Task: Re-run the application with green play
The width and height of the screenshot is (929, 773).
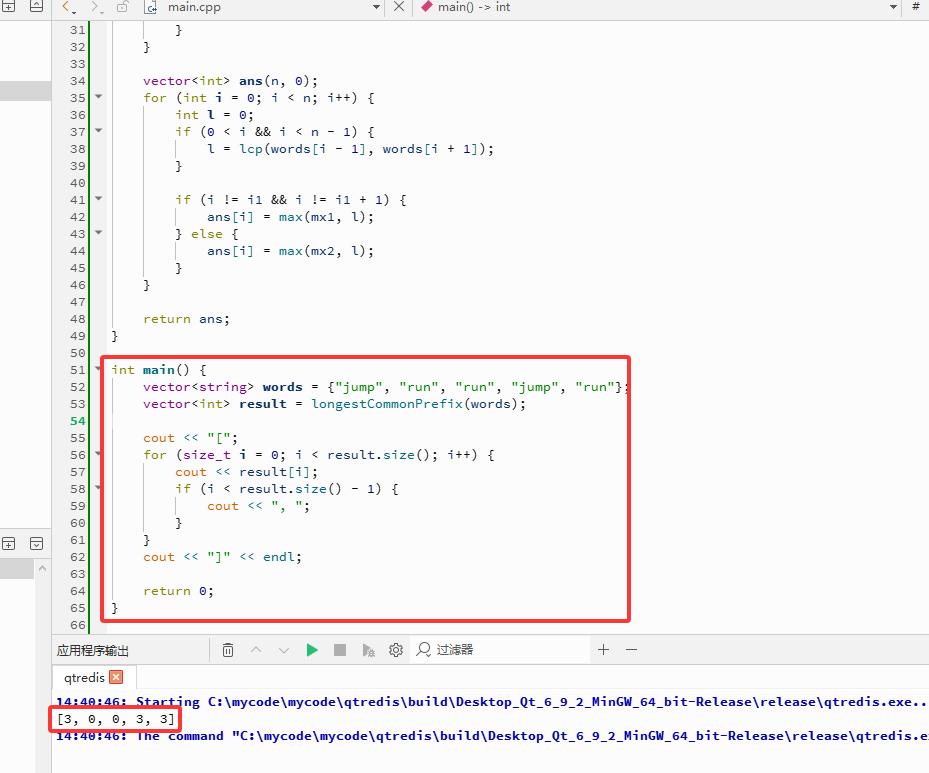Action: (312, 650)
